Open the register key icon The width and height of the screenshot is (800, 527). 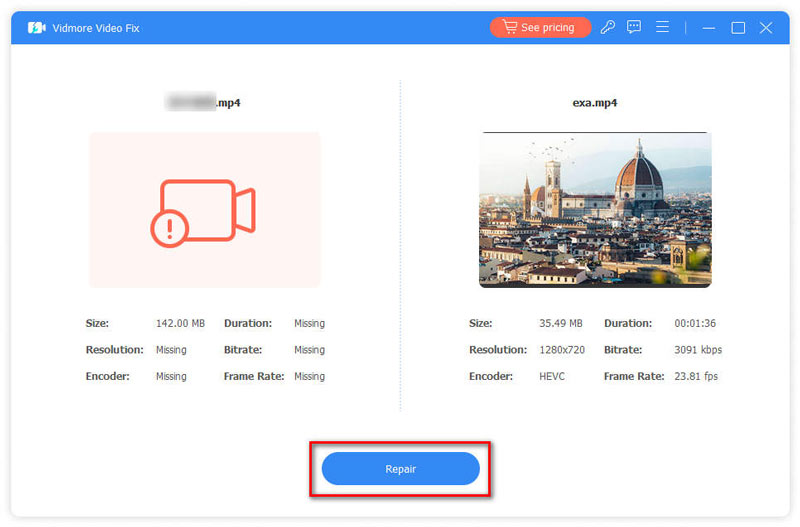click(608, 28)
